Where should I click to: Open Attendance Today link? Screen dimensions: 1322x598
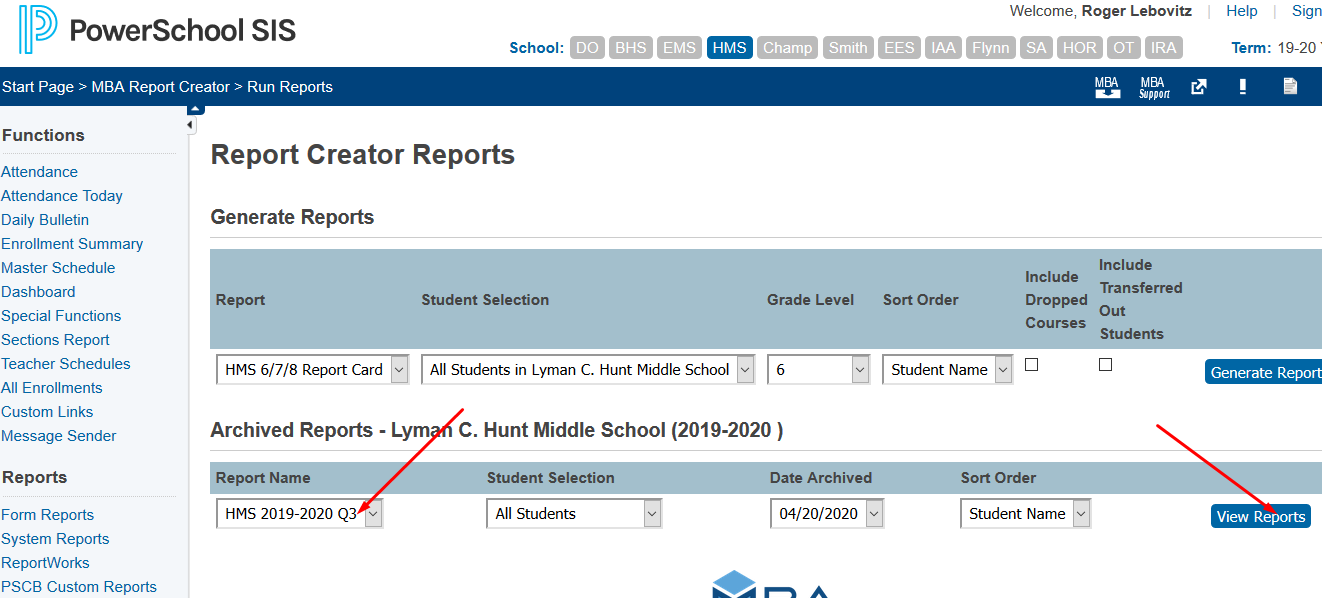62,196
